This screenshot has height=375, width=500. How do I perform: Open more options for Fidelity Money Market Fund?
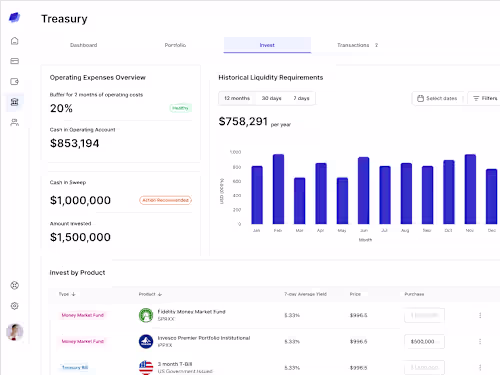tap(480, 315)
